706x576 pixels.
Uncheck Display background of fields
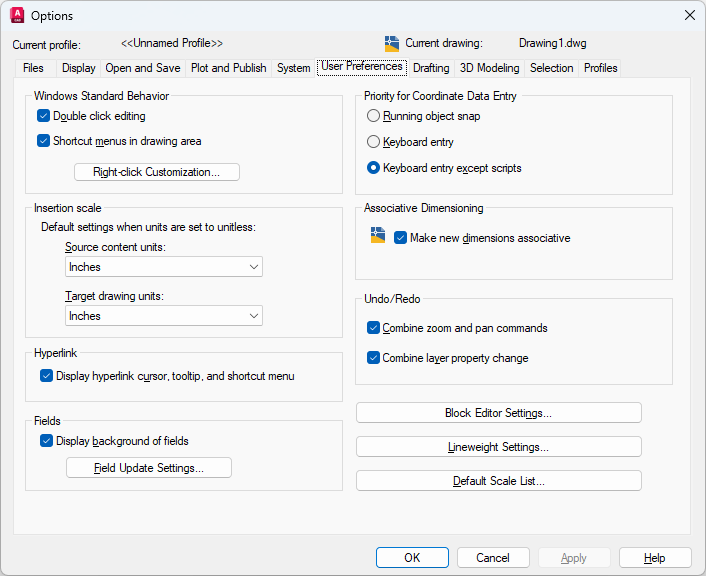(x=47, y=441)
